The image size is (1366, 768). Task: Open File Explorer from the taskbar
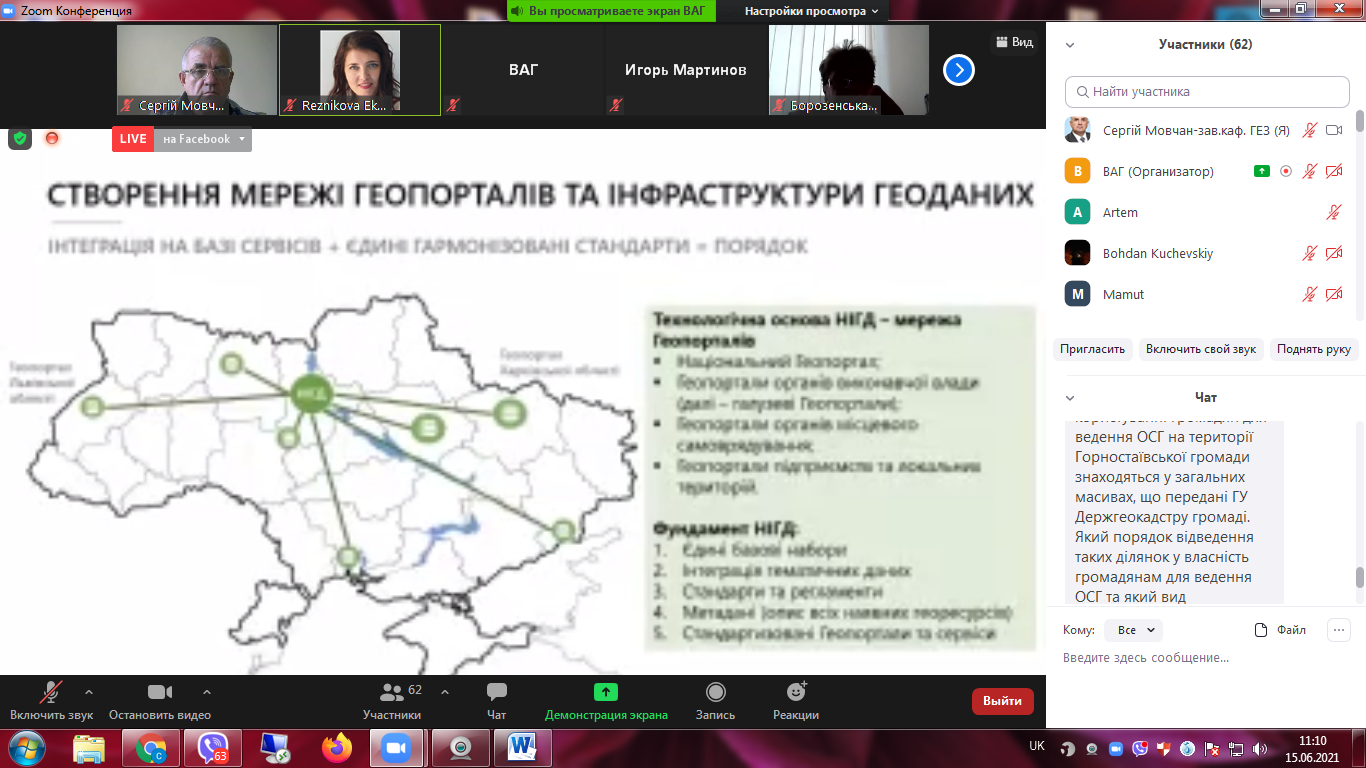89,747
